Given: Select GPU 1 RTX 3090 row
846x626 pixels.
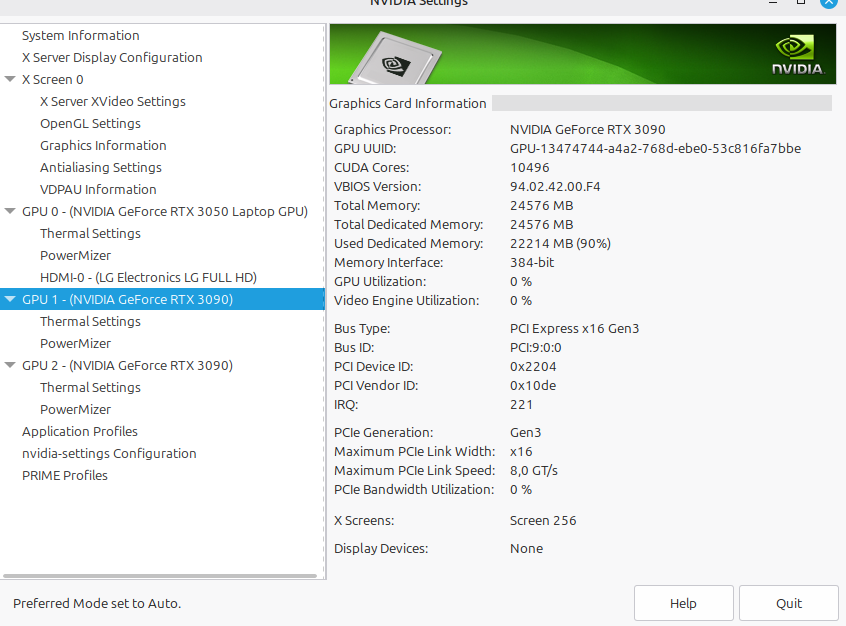Looking at the screenshot, I should 162,299.
